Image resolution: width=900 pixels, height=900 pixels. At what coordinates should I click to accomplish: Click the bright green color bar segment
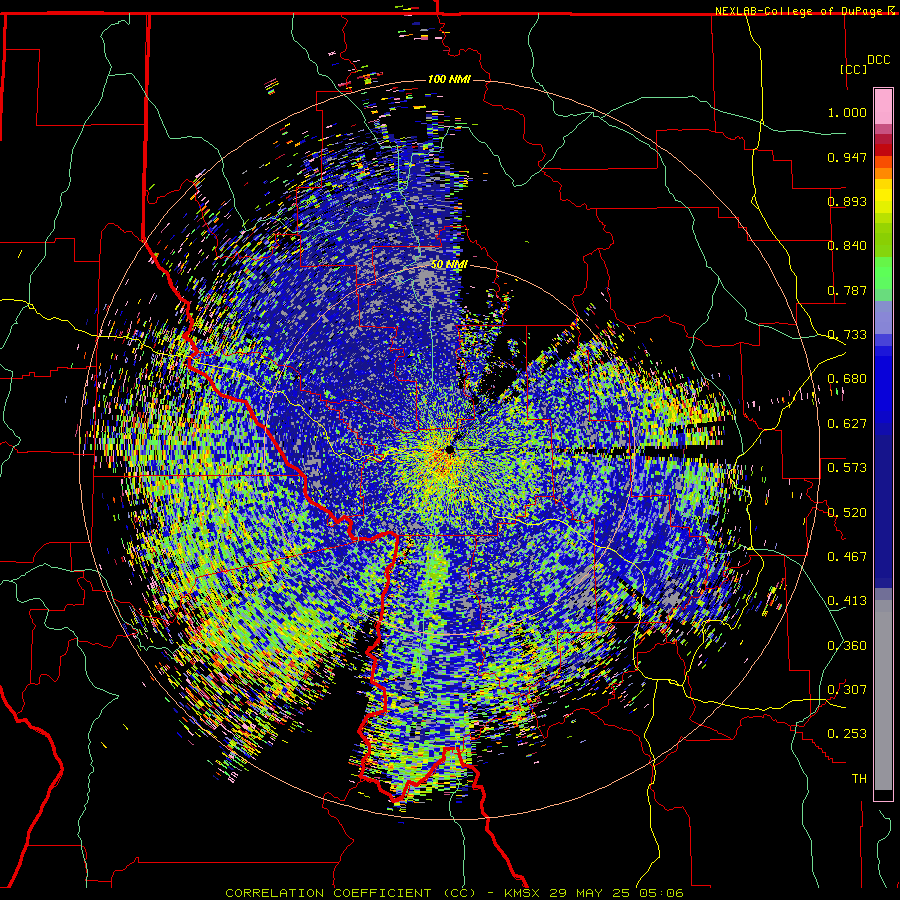coord(883,273)
